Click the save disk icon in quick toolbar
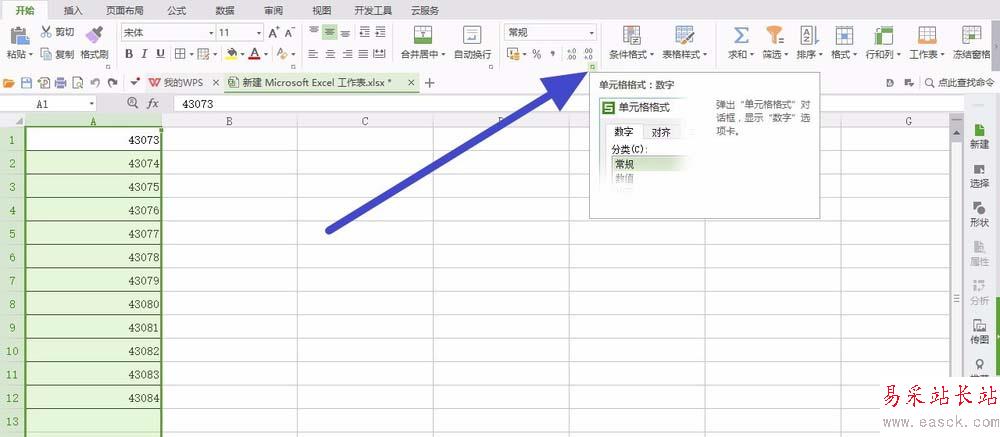The image size is (1000, 437). (26, 82)
